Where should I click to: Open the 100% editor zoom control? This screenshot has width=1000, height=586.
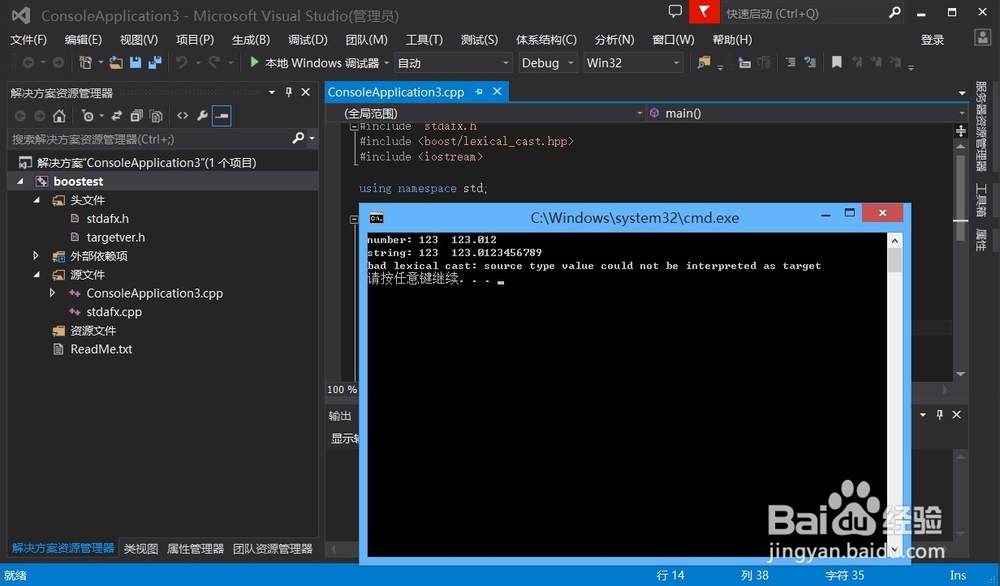tap(341, 390)
